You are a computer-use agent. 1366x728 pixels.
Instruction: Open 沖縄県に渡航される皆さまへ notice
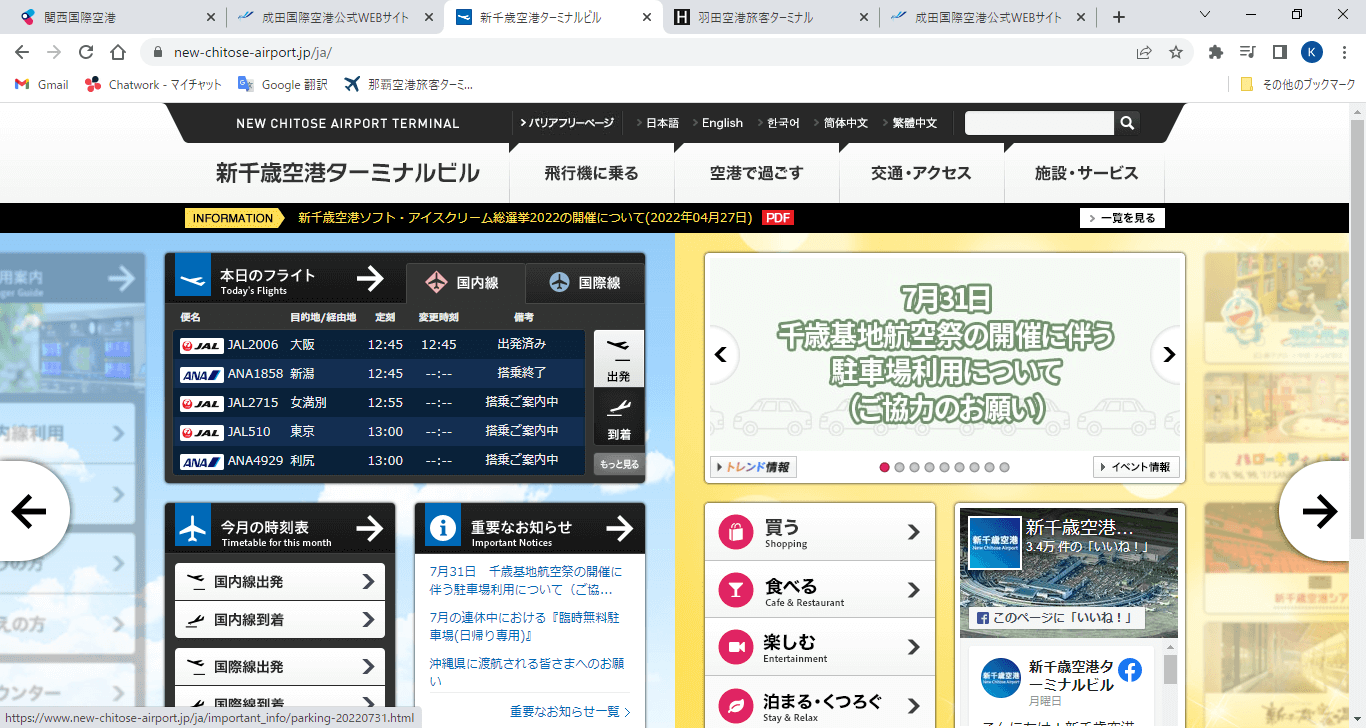click(527, 671)
